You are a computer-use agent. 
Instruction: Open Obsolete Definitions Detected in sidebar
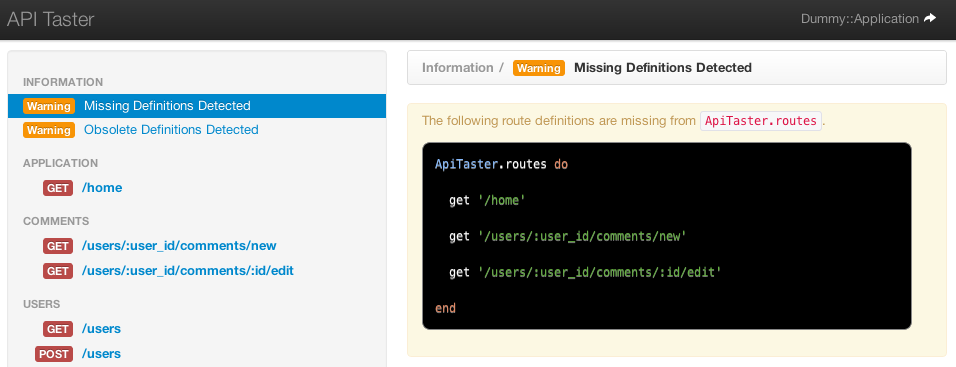coord(171,130)
